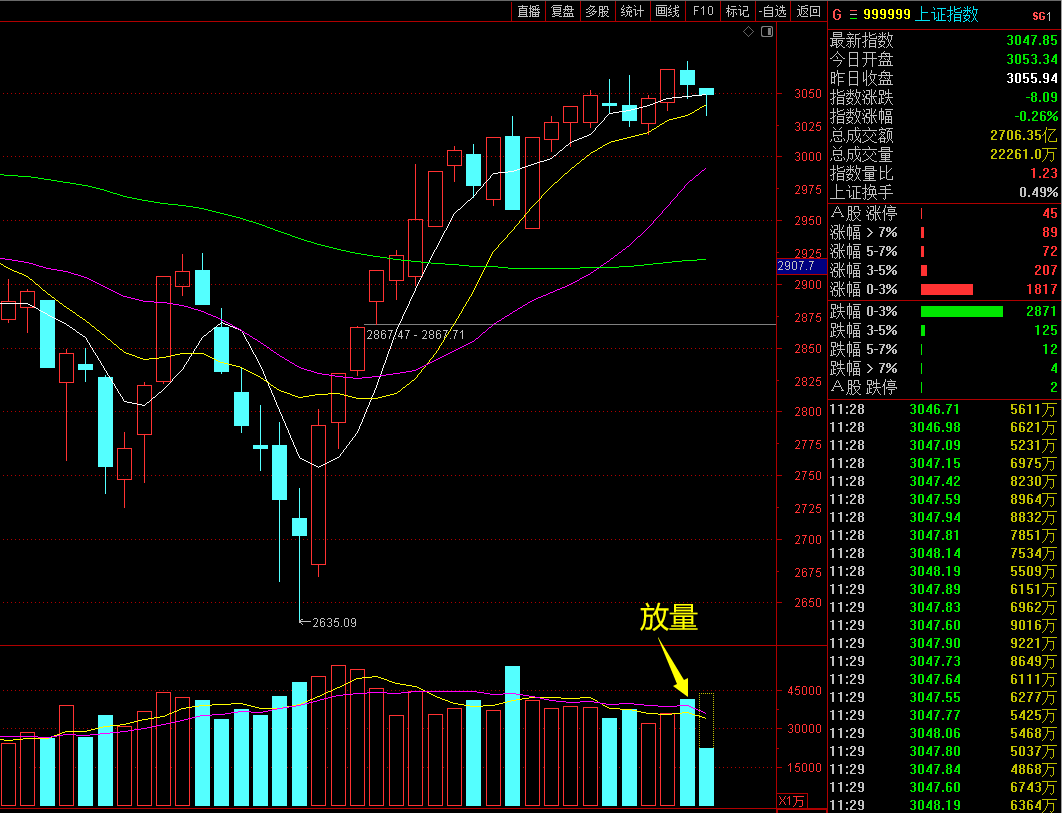The image size is (1062, 813).
Task: Click the 涨幅 > 7% row
Action: click(x=943, y=232)
